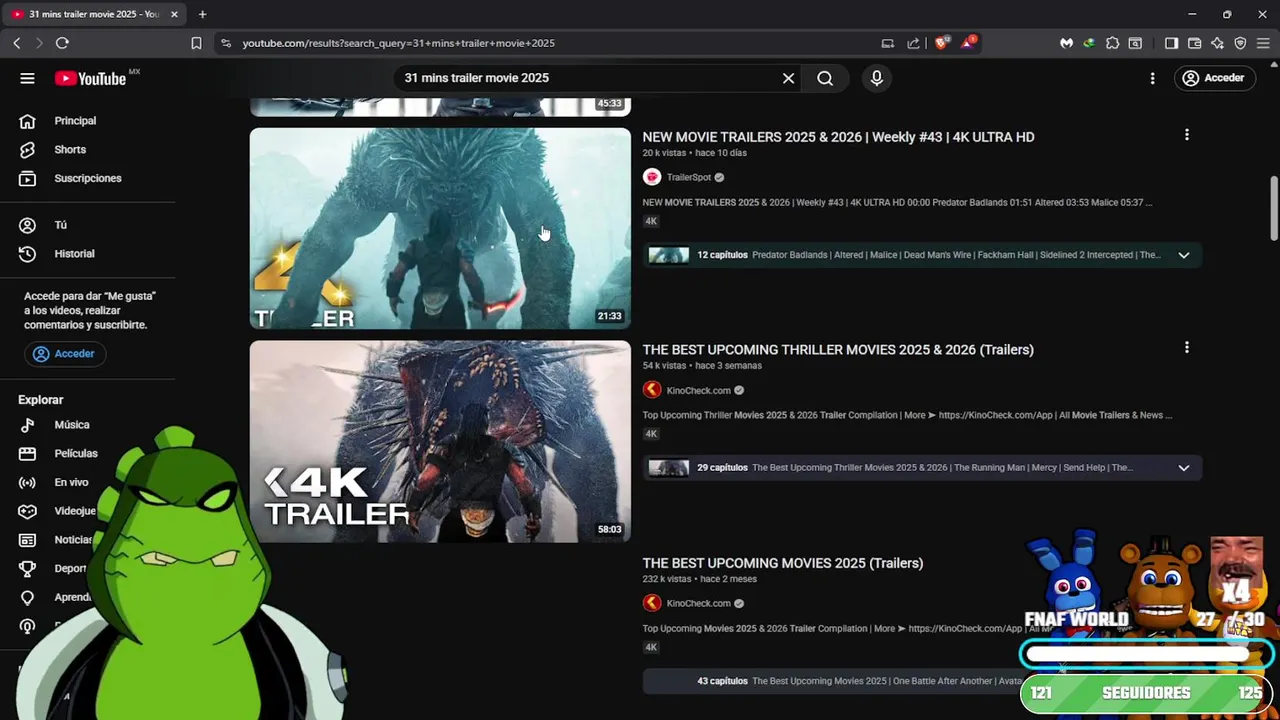Click the KinoCheck avatar under the thriller video
This screenshot has width=1280, height=720.
coord(652,390)
